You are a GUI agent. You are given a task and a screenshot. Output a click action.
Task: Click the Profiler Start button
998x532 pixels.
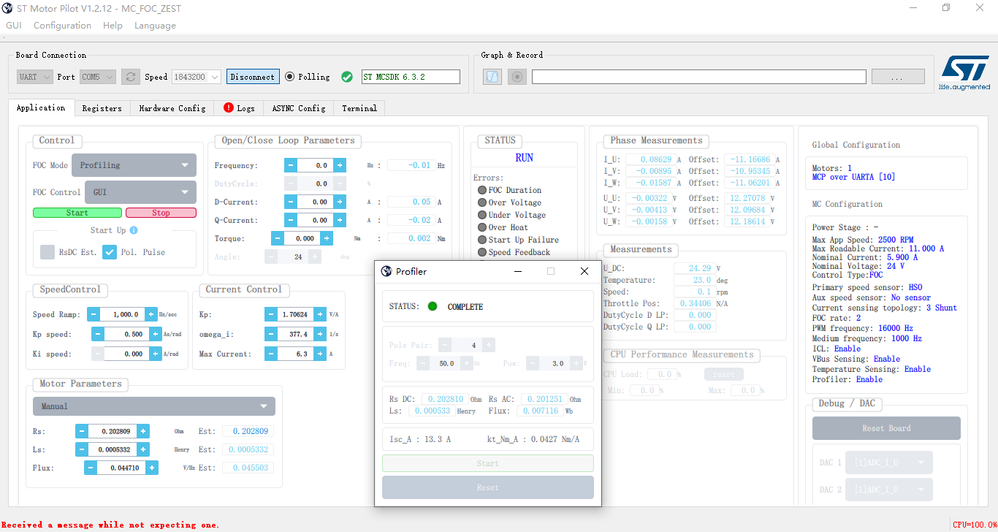(x=488, y=463)
